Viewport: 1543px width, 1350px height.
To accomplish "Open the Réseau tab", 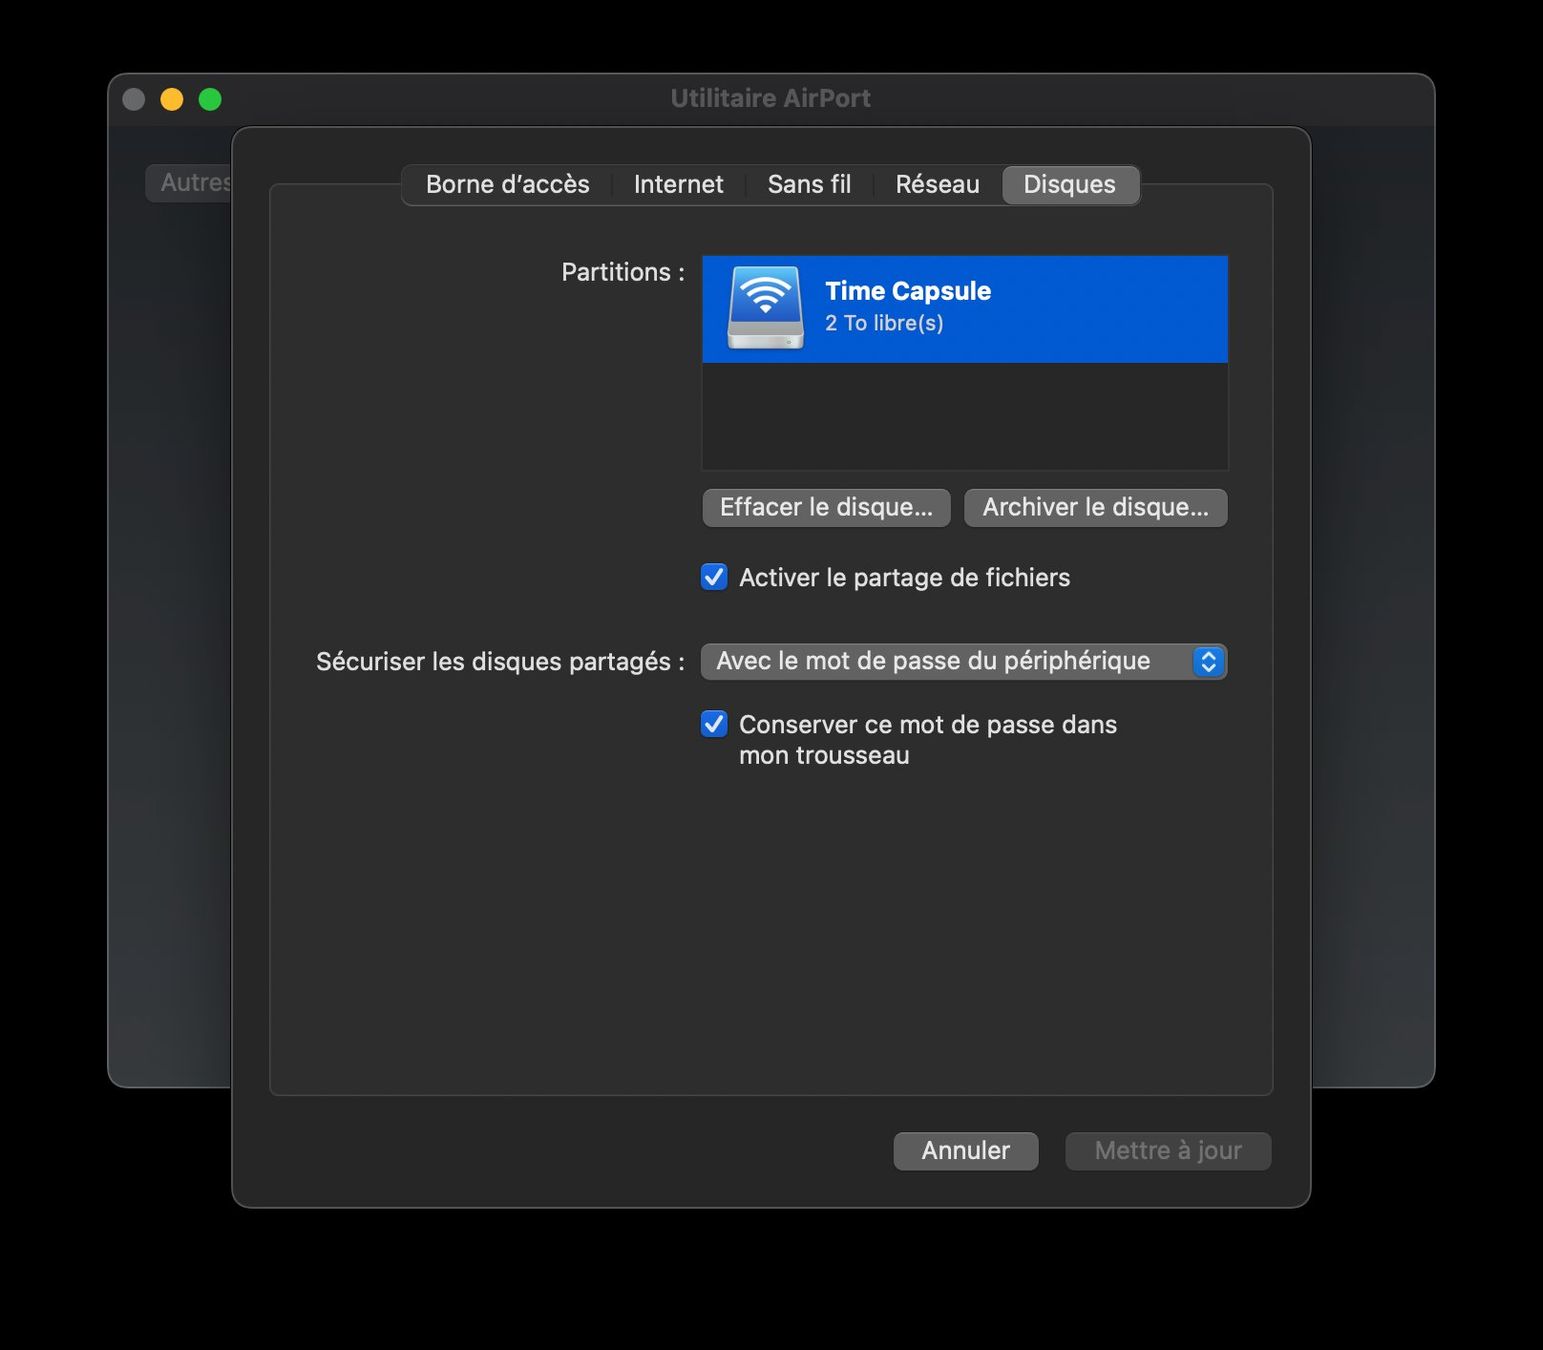I will click(x=937, y=185).
